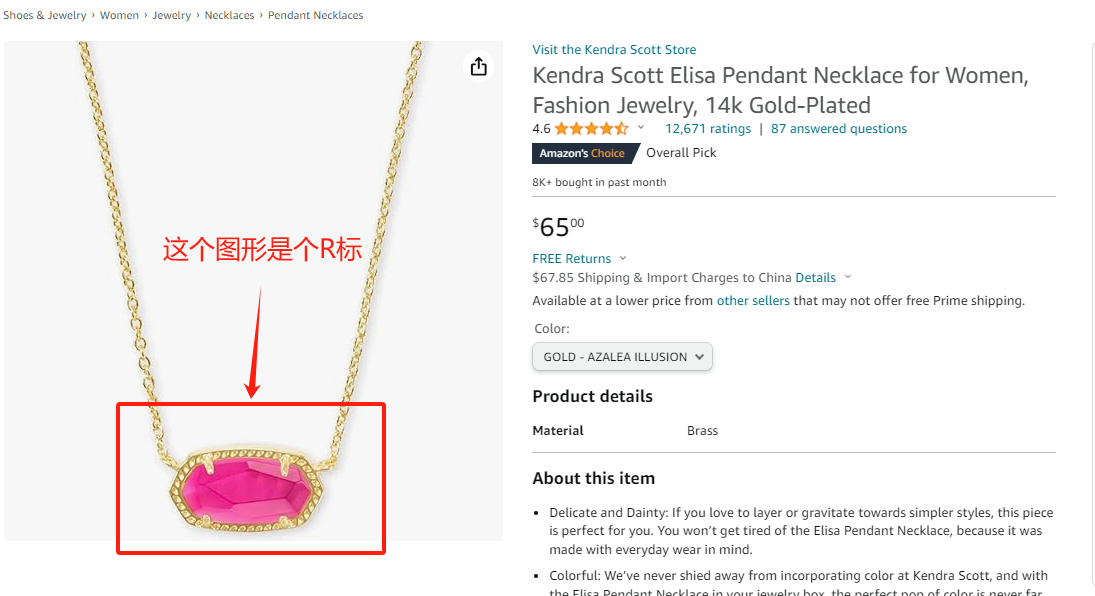View the 87 answered questions link
This screenshot has height=596, width=1095.
pos(838,129)
